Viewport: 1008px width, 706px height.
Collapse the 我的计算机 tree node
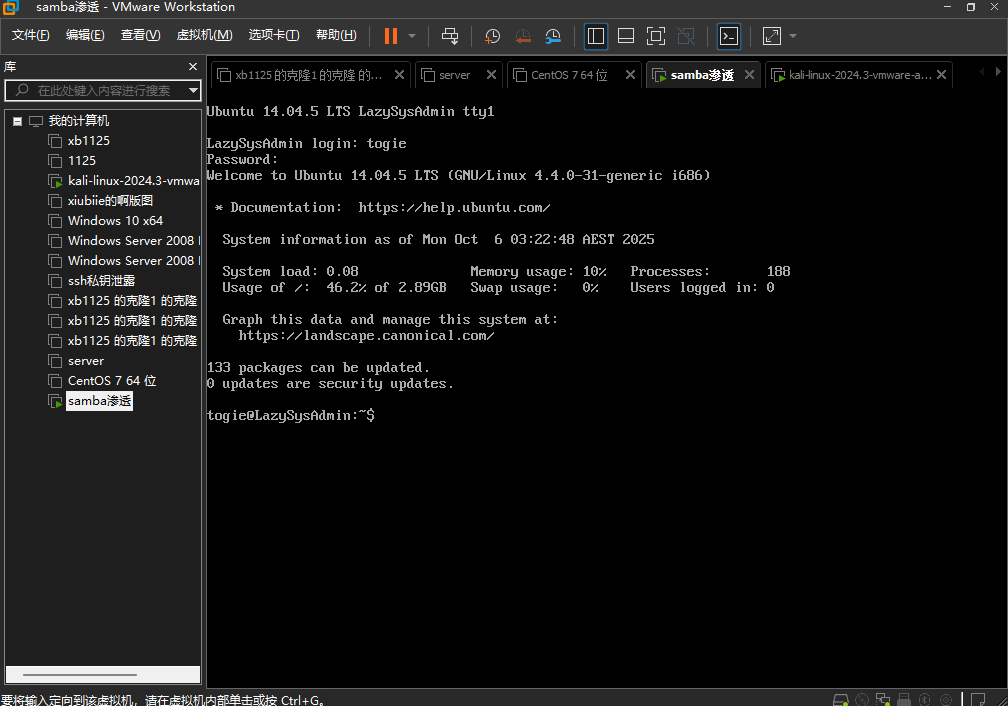(18, 121)
